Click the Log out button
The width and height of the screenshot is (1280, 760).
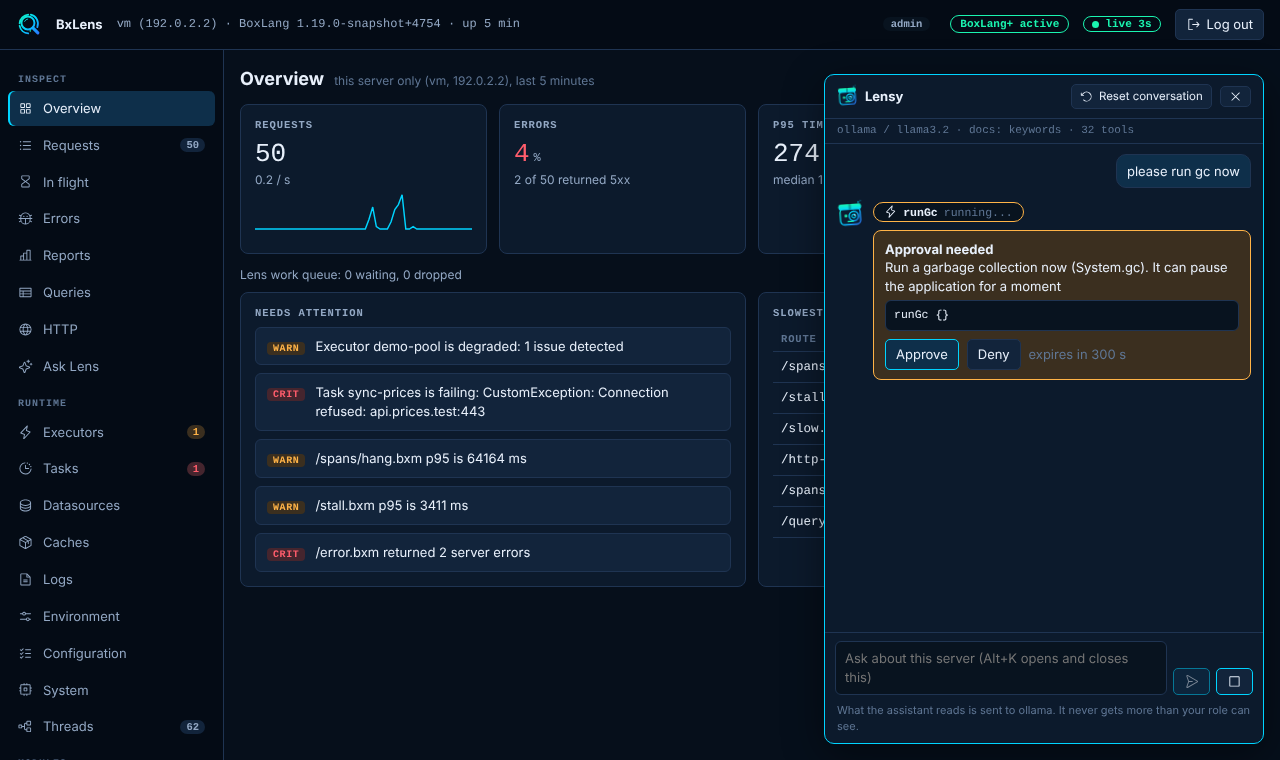(1219, 24)
